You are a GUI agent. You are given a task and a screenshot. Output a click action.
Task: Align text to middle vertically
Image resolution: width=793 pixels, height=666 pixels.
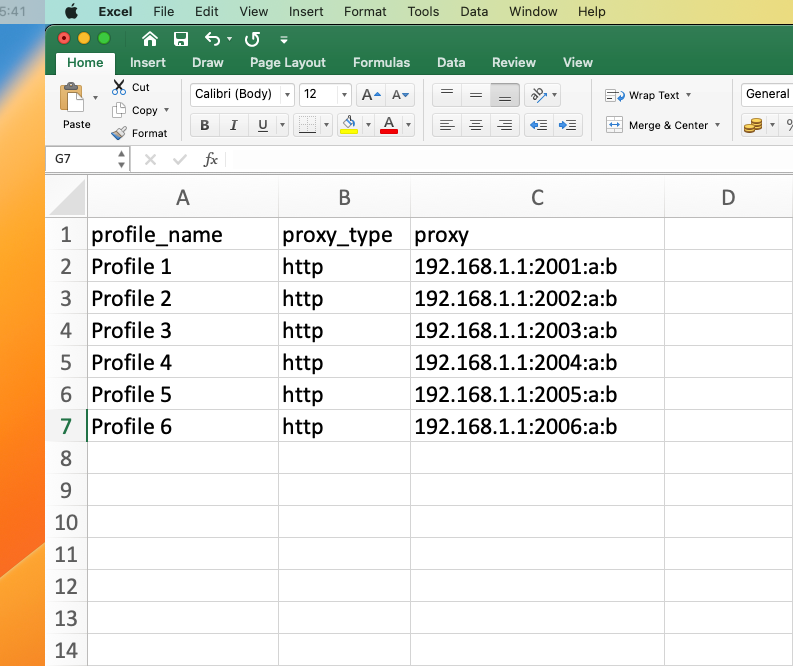475,95
